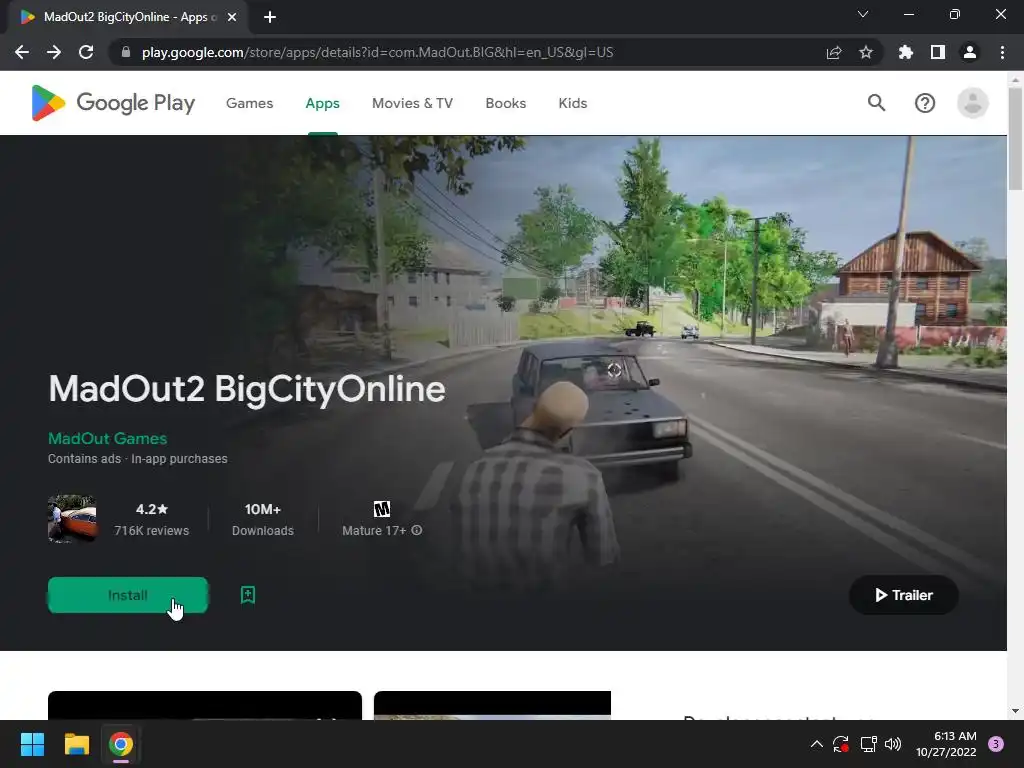Click the 716K reviews text
Screen dimensions: 1024x768
click(152, 530)
